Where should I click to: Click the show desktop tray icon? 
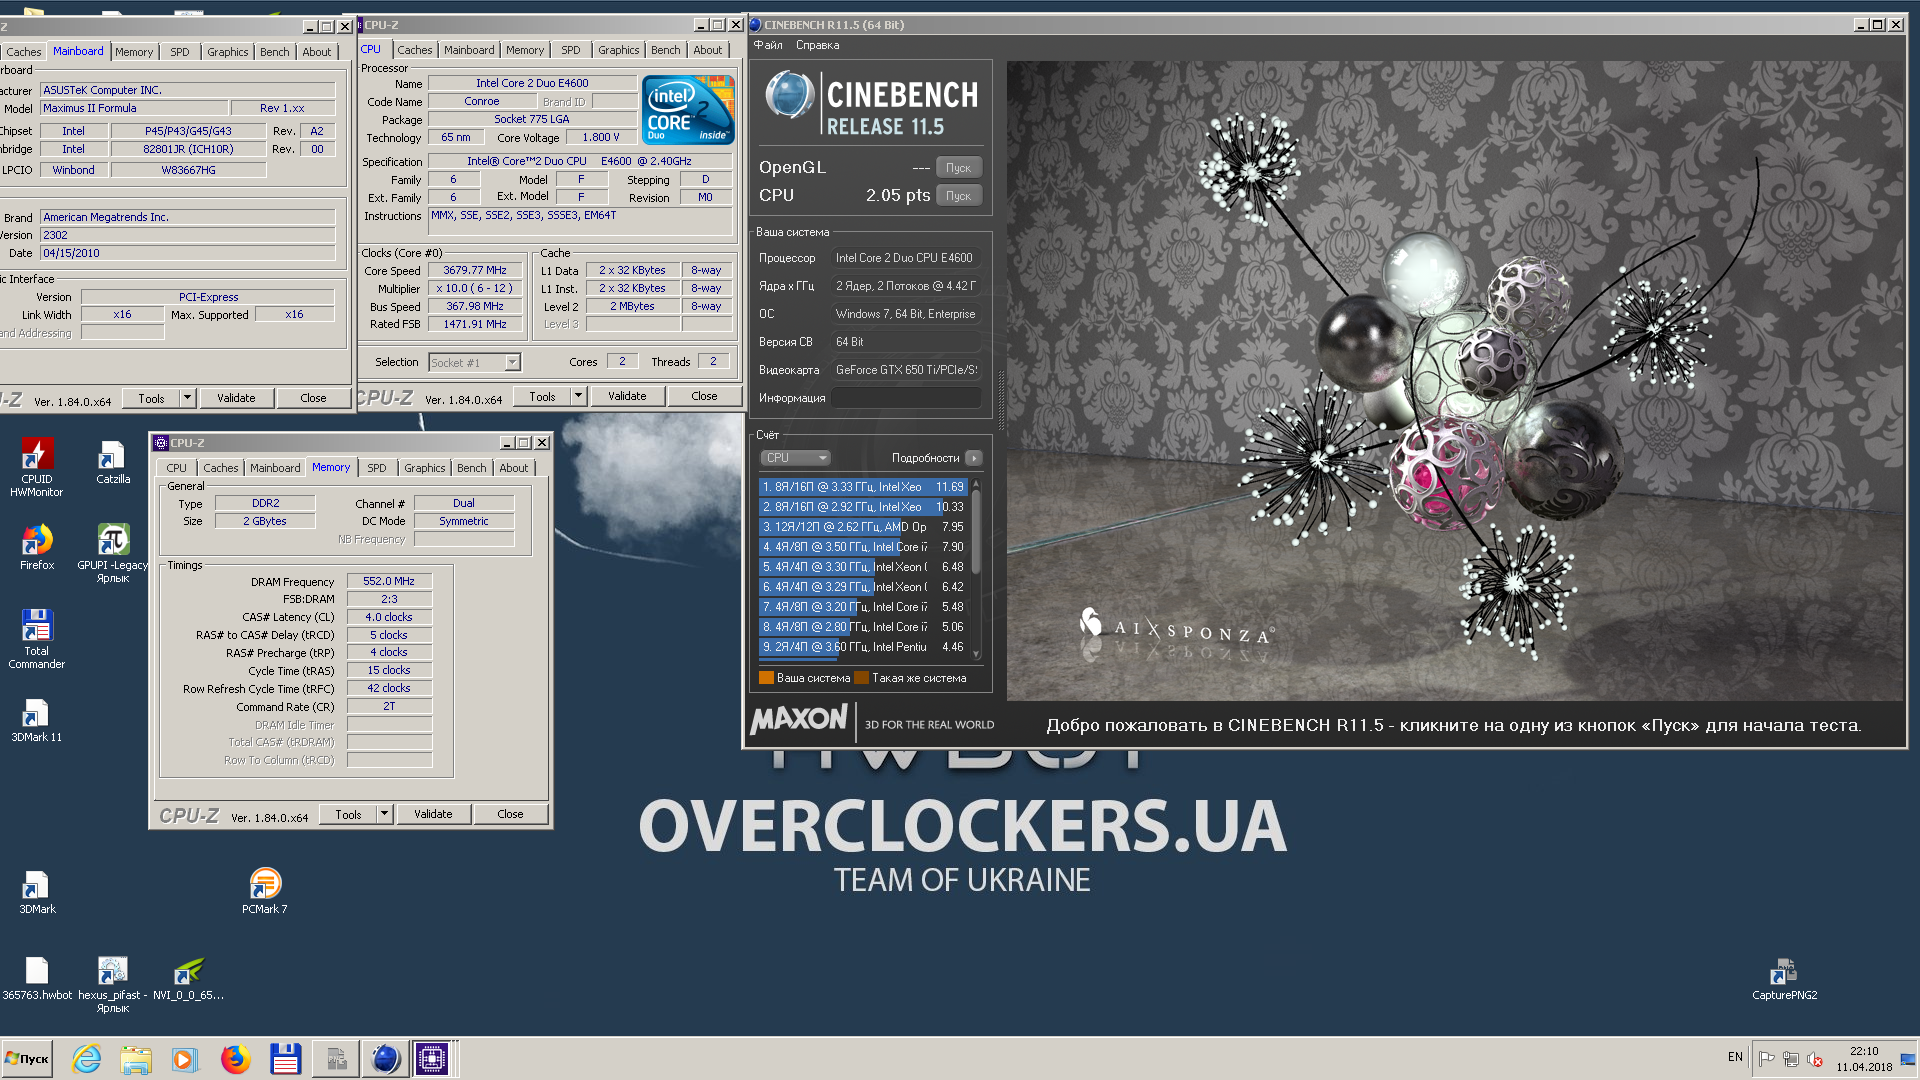[x=1908, y=1059]
